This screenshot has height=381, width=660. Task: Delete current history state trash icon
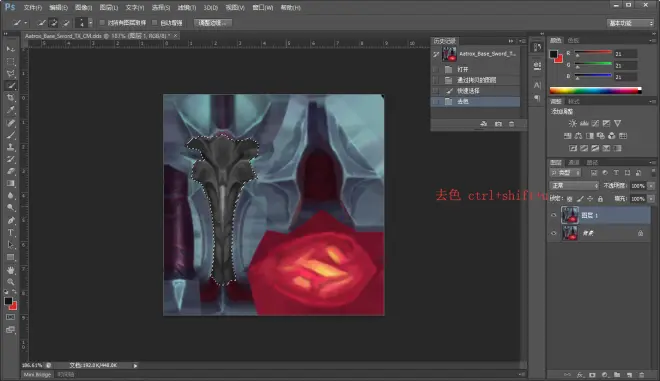pyautogui.click(x=511, y=124)
